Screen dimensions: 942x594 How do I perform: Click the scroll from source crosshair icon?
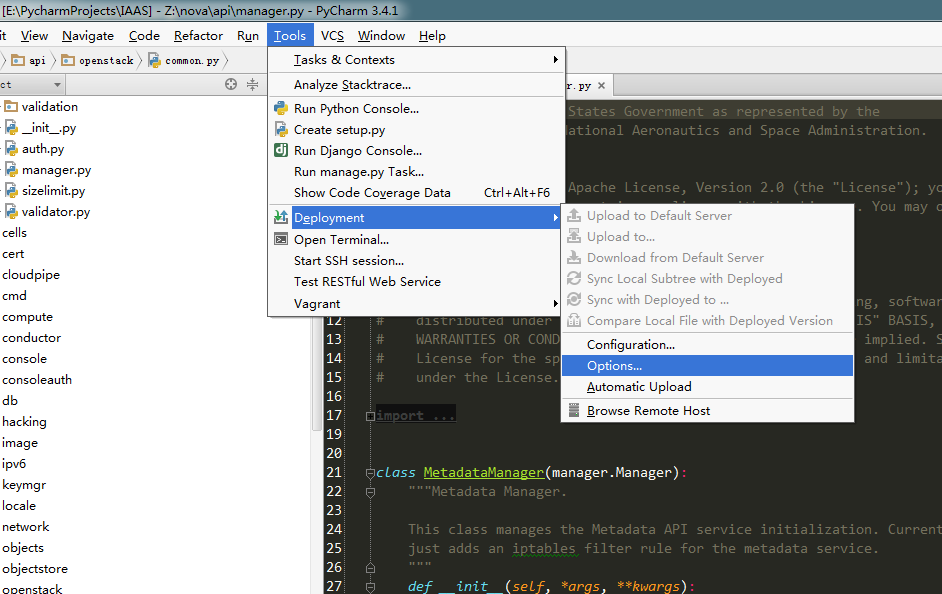[231, 84]
